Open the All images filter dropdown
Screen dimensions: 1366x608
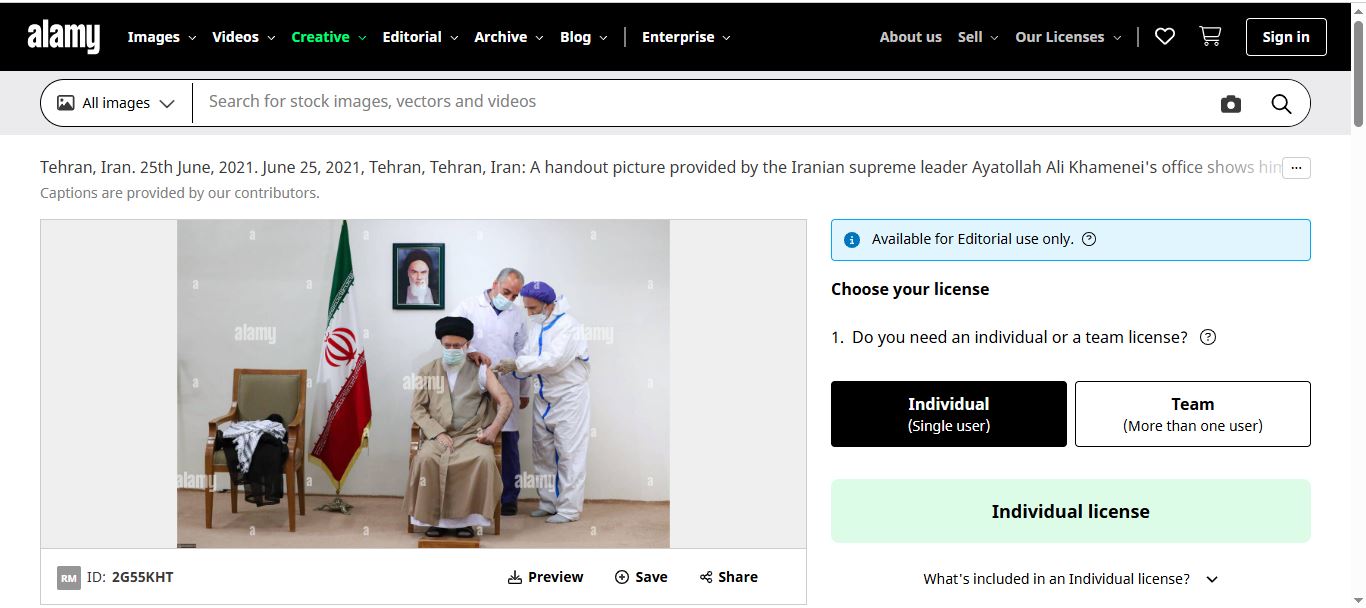click(x=116, y=103)
